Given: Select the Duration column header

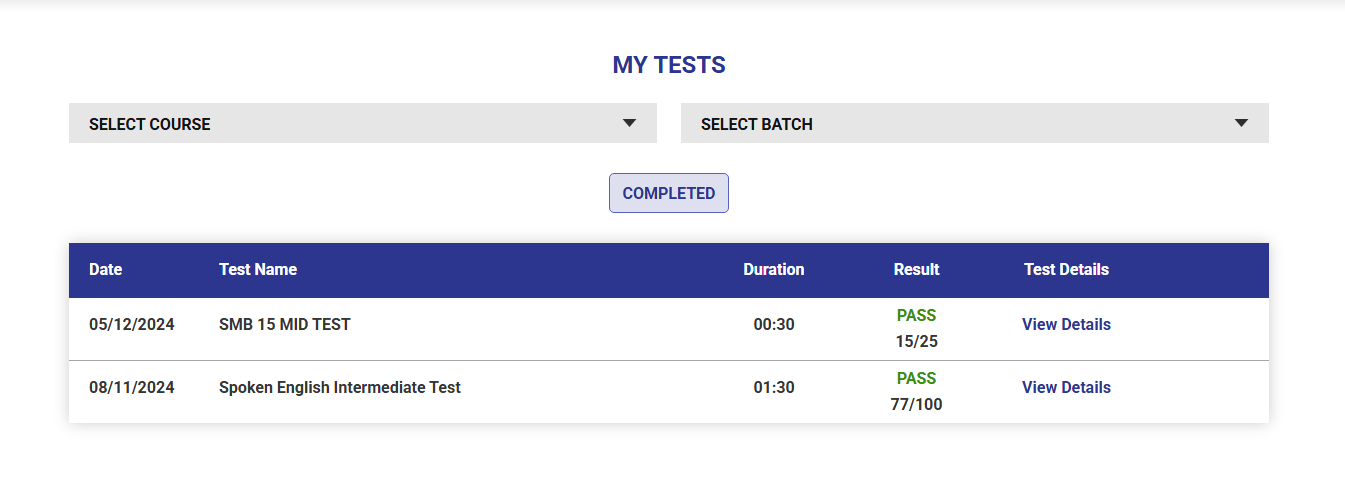Looking at the screenshot, I should [773, 269].
